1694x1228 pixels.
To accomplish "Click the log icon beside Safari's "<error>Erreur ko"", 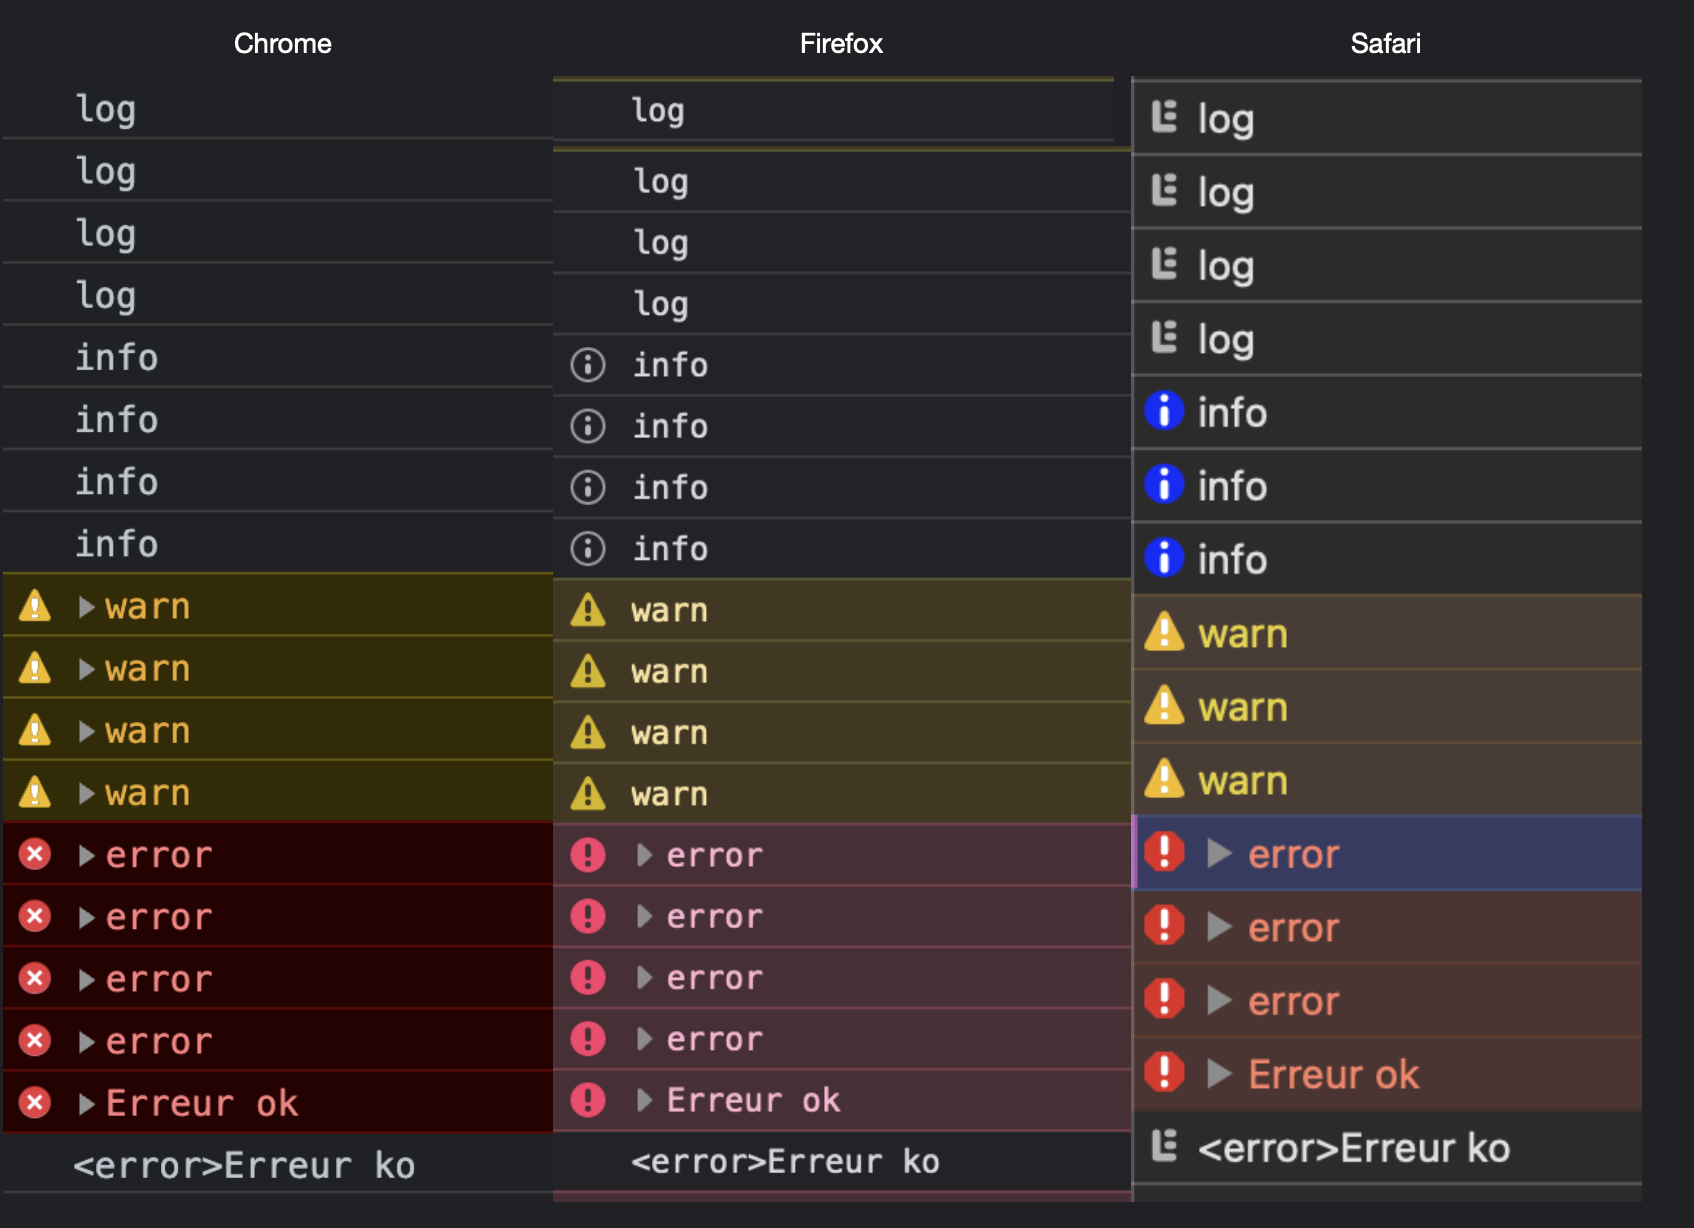I will pos(1164,1146).
